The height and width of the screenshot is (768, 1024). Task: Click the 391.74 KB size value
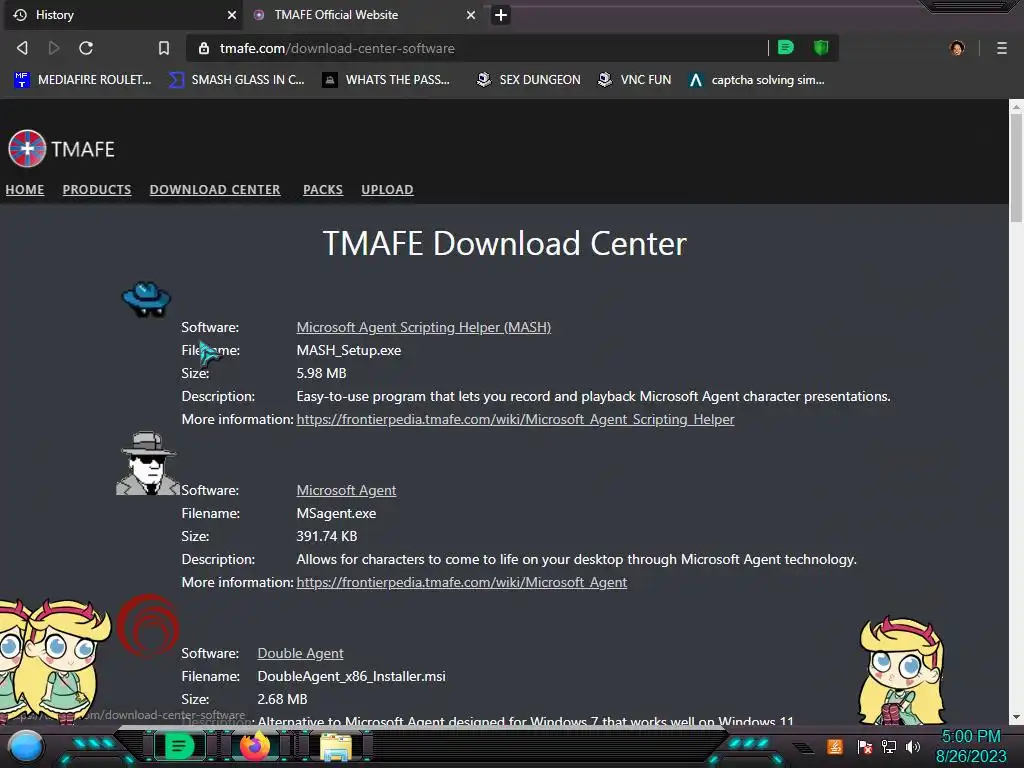pyautogui.click(x=327, y=536)
